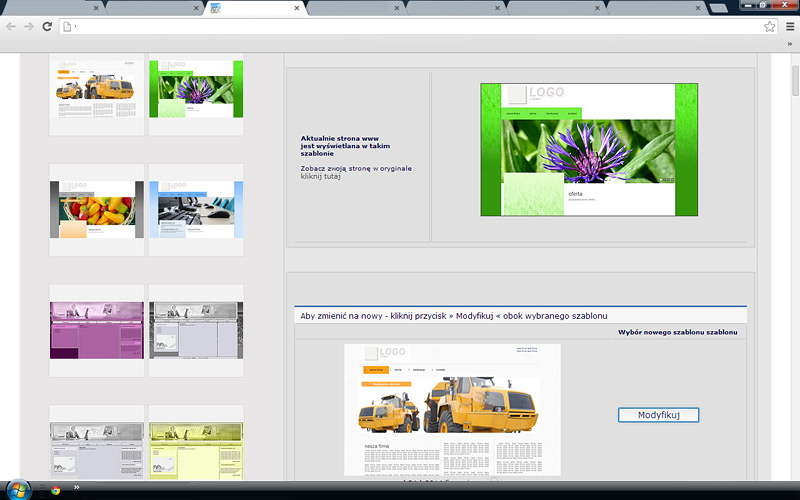Screen dimensions: 800x500
Task: Bookmark this page with the star icon
Action: point(769,26)
